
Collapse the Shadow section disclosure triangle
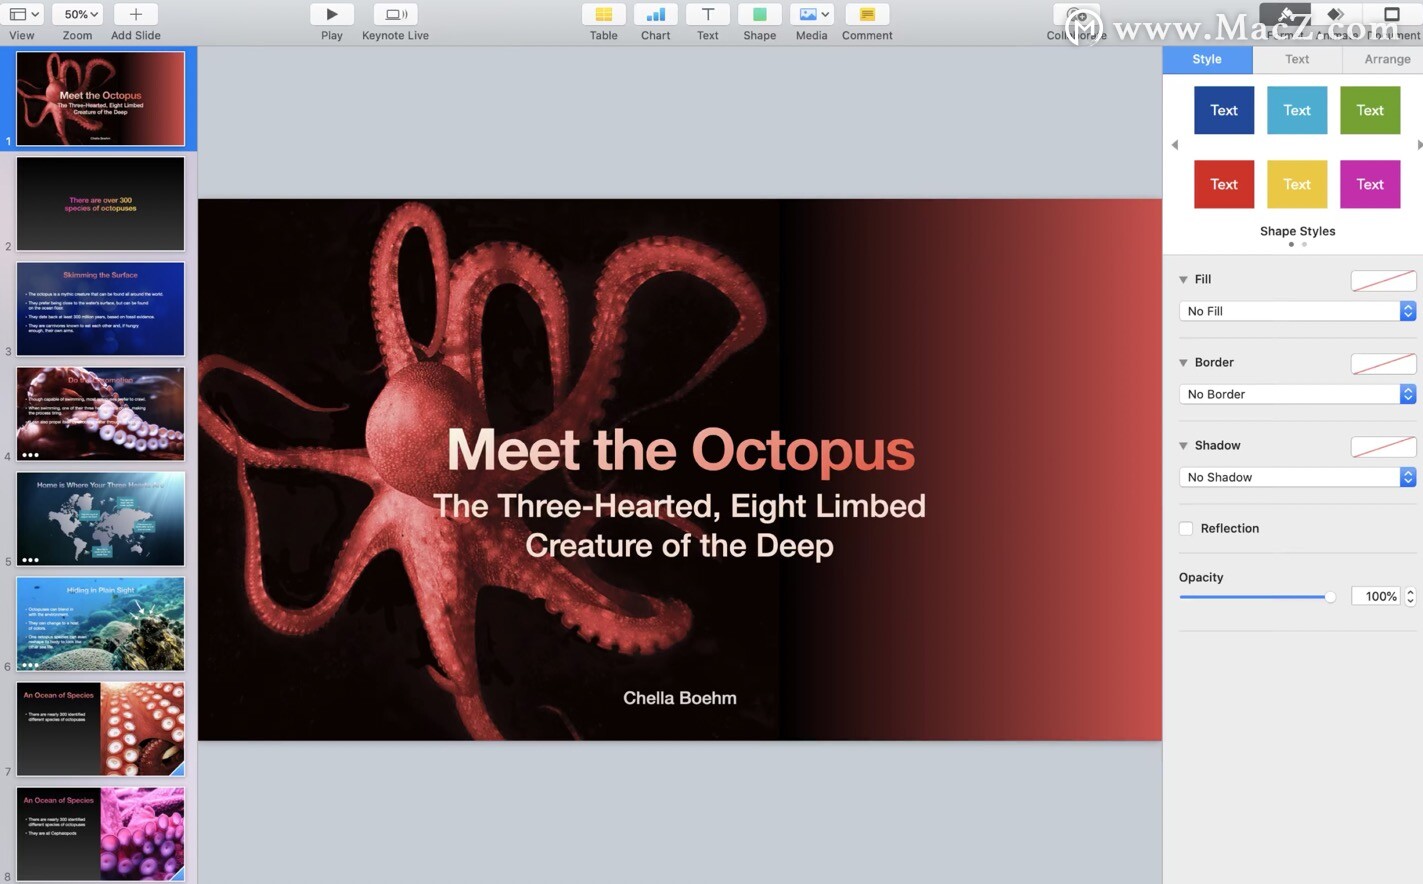tap(1183, 446)
